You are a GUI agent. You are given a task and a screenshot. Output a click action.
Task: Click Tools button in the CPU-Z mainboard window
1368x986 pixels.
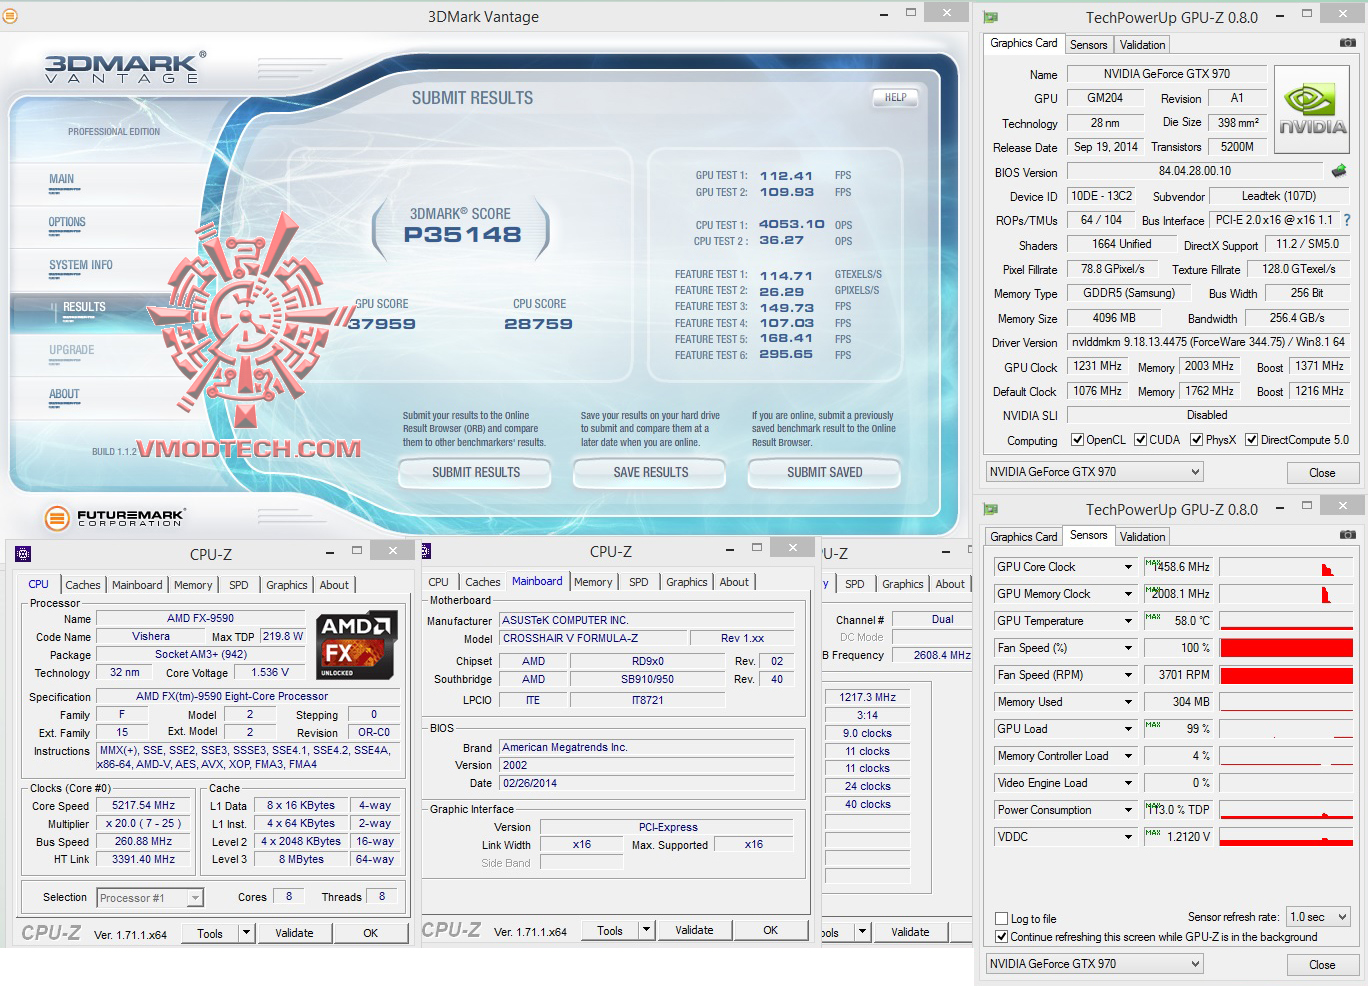(x=610, y=930)
